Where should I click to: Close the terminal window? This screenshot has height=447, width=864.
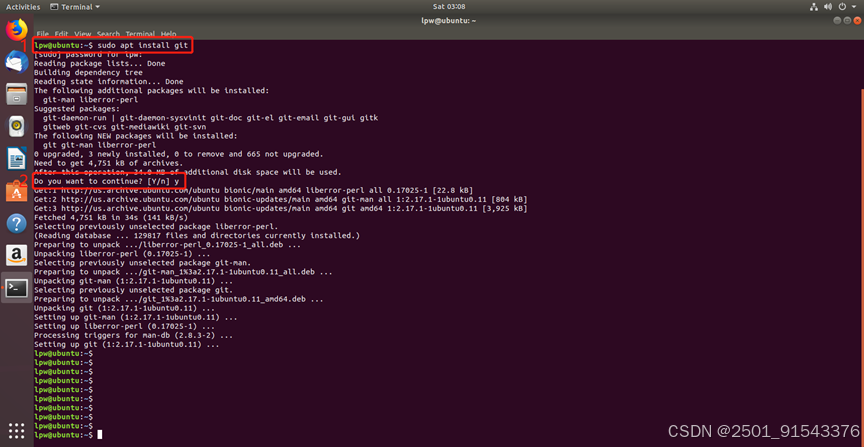pos(857,20)
